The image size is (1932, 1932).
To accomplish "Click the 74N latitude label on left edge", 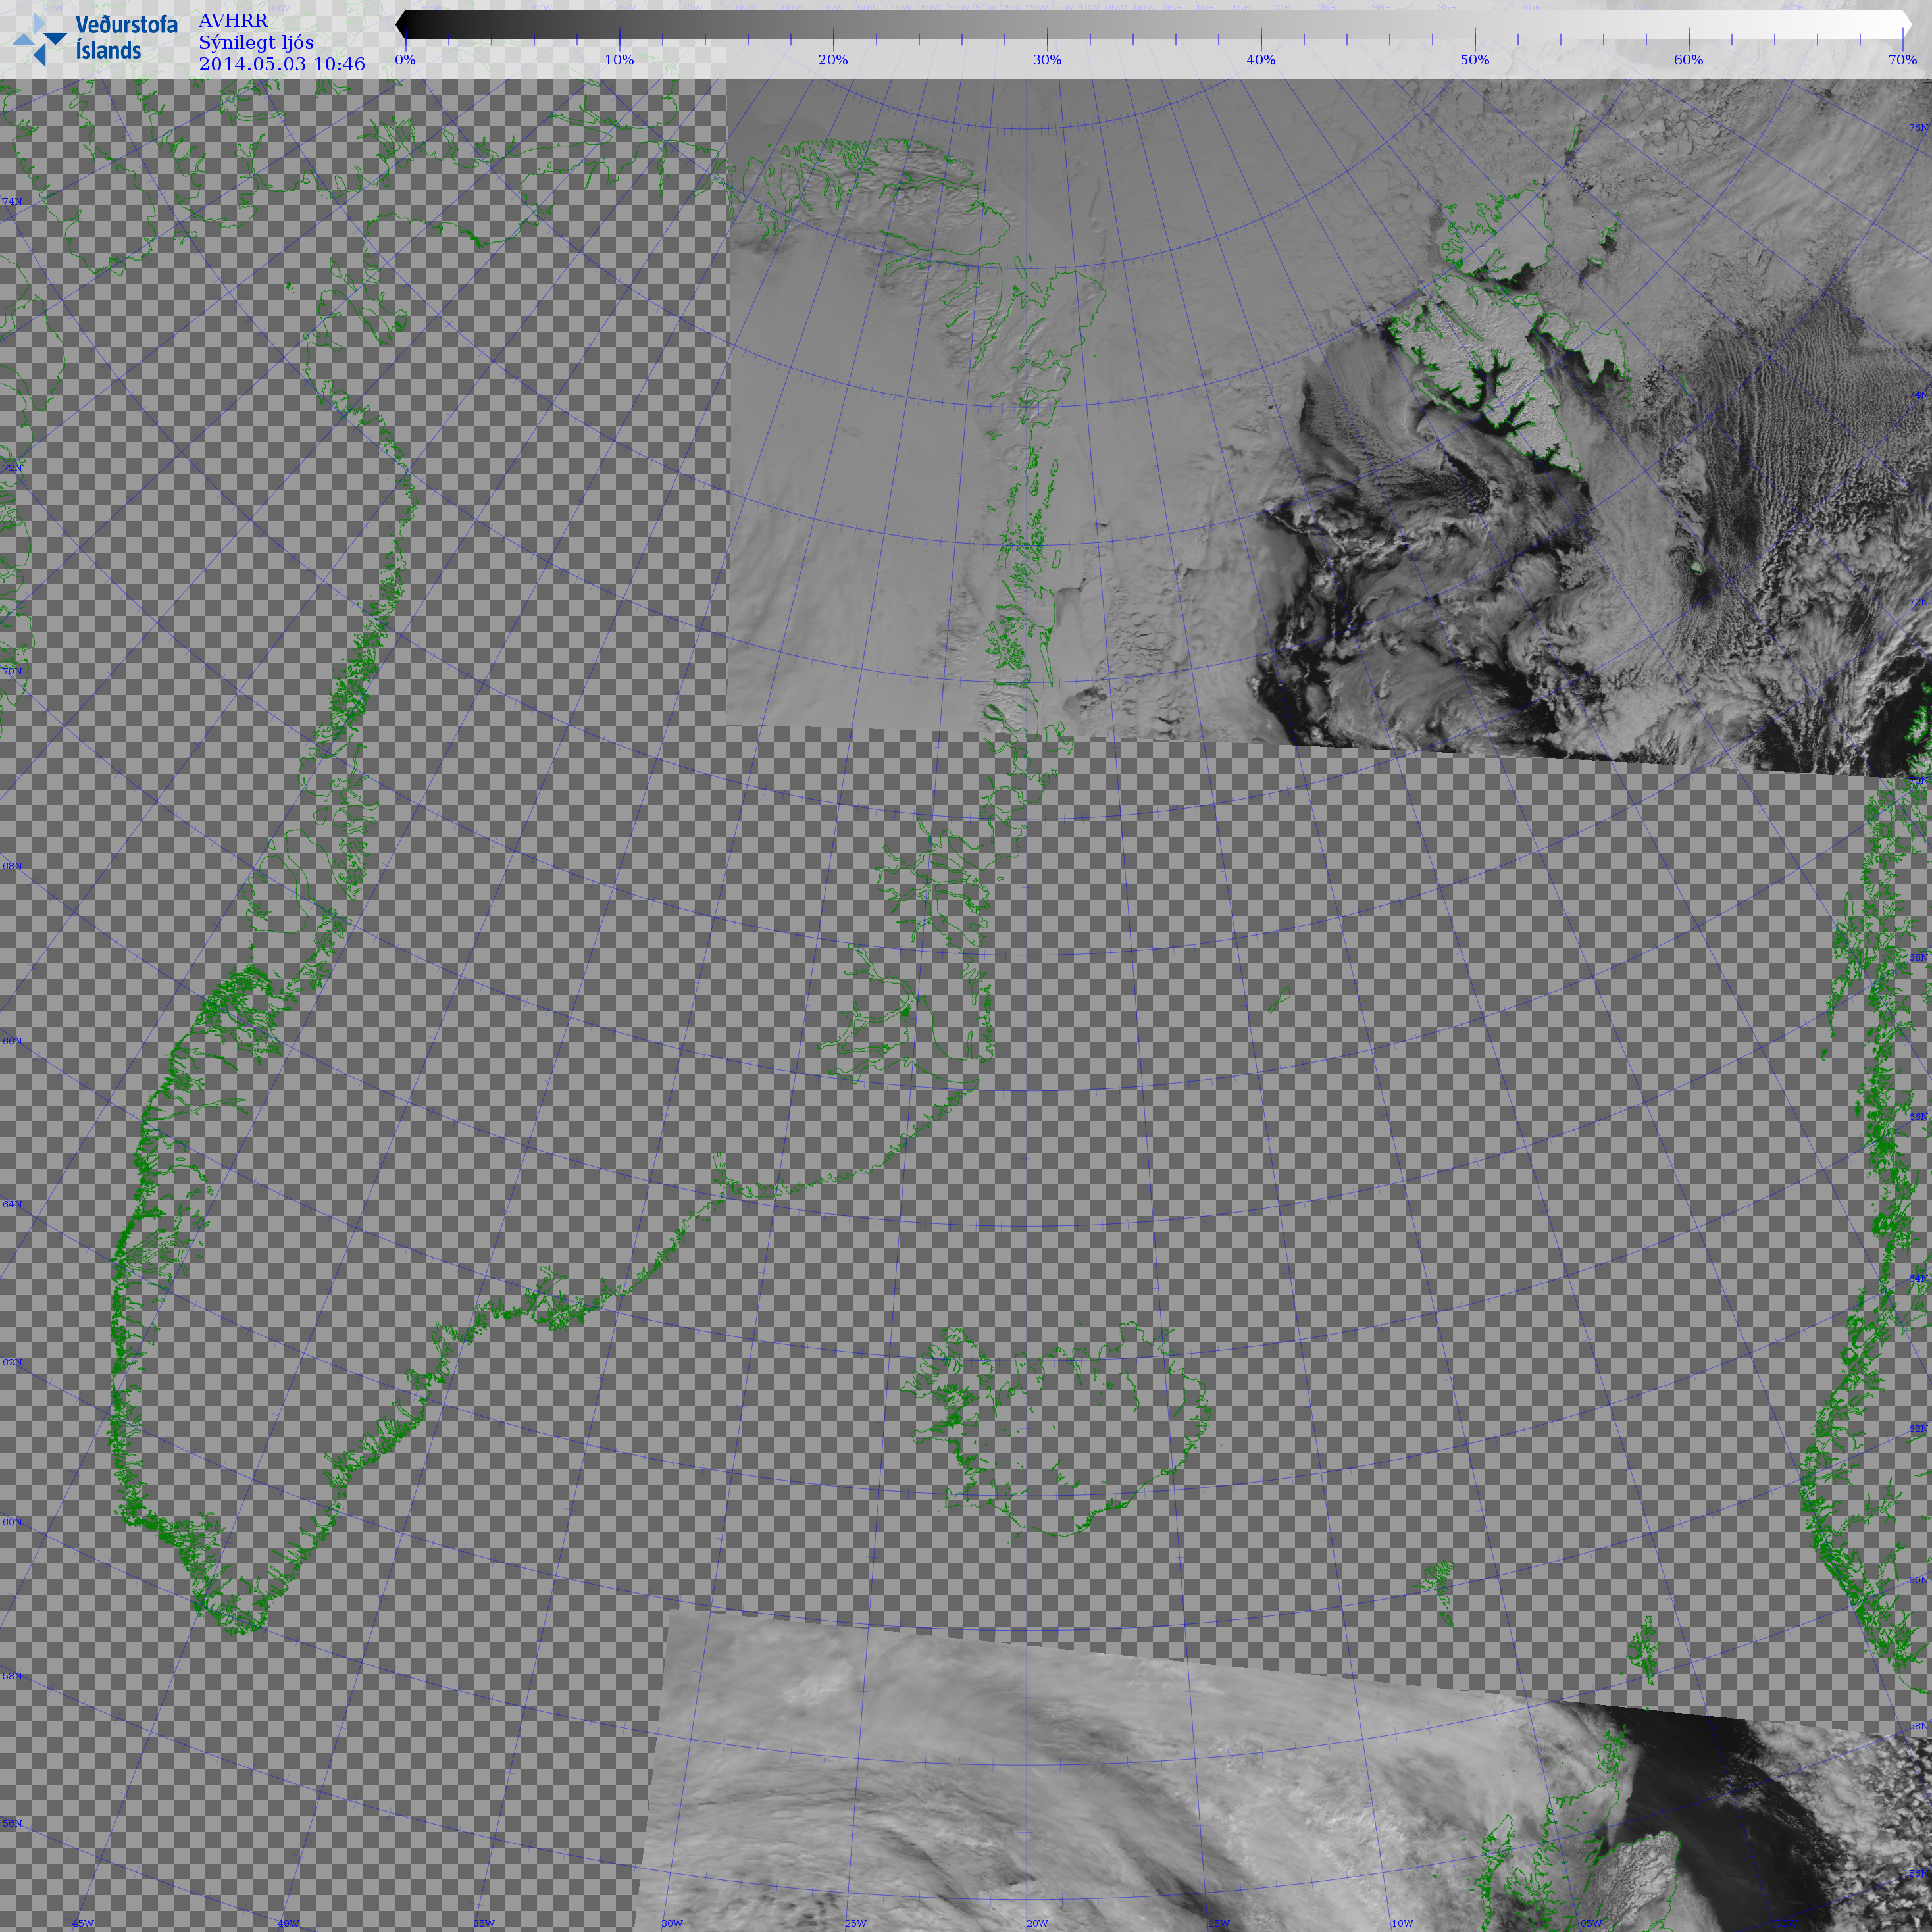I will [x=12, y=202].
